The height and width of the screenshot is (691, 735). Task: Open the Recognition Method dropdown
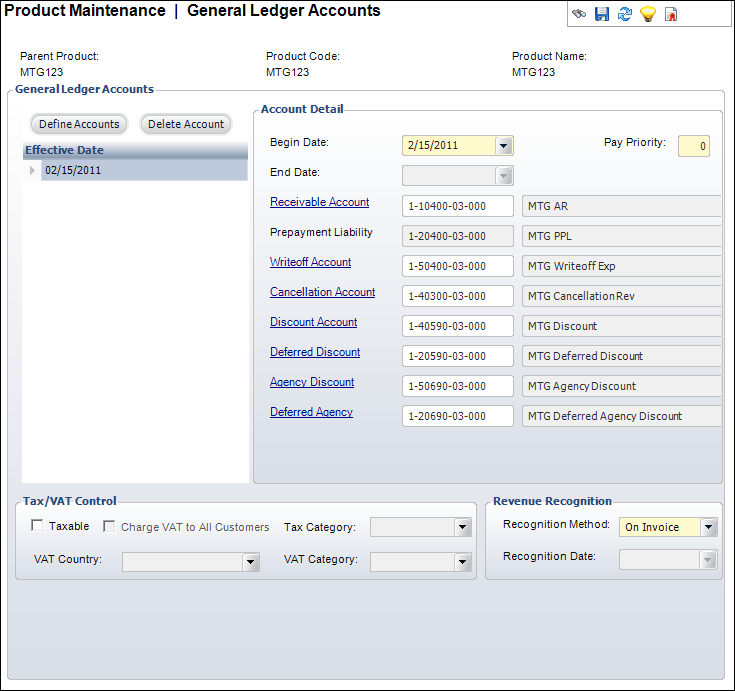[x=708, y=527]
